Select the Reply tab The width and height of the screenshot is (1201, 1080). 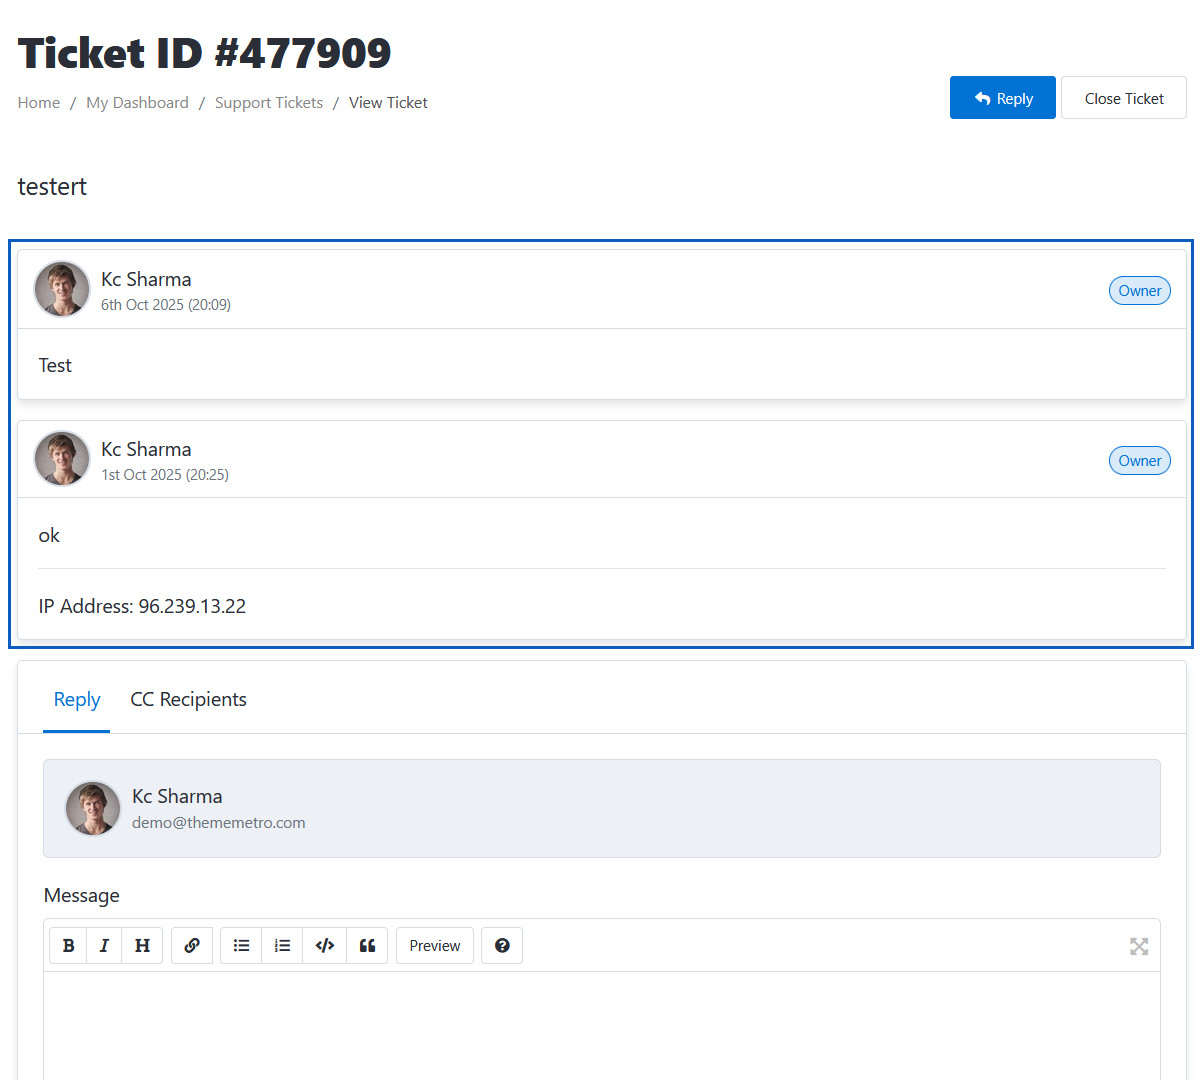pos(77,700)
